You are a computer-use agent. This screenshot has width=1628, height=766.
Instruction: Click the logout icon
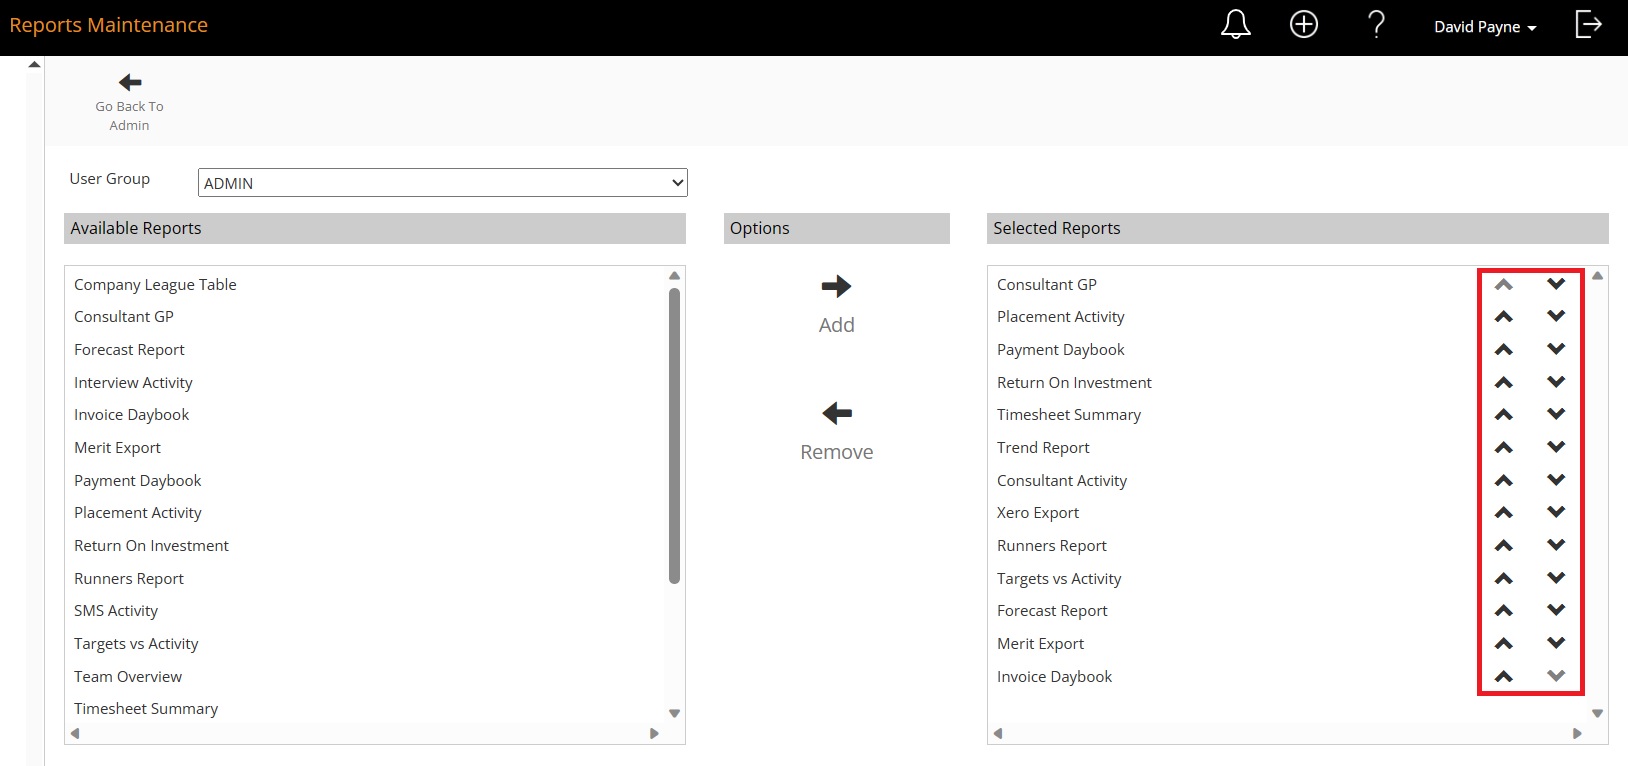point(1588,24)
